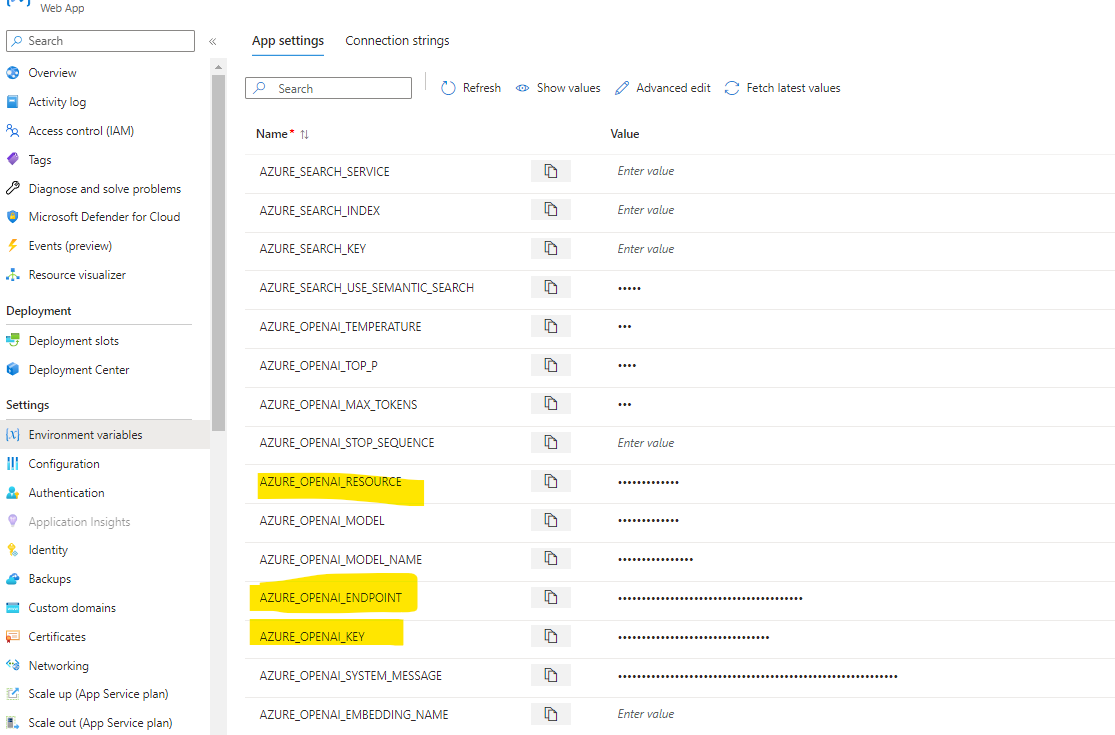Copy the AZURE_SEARCH_INDEX value

[550, 210]
